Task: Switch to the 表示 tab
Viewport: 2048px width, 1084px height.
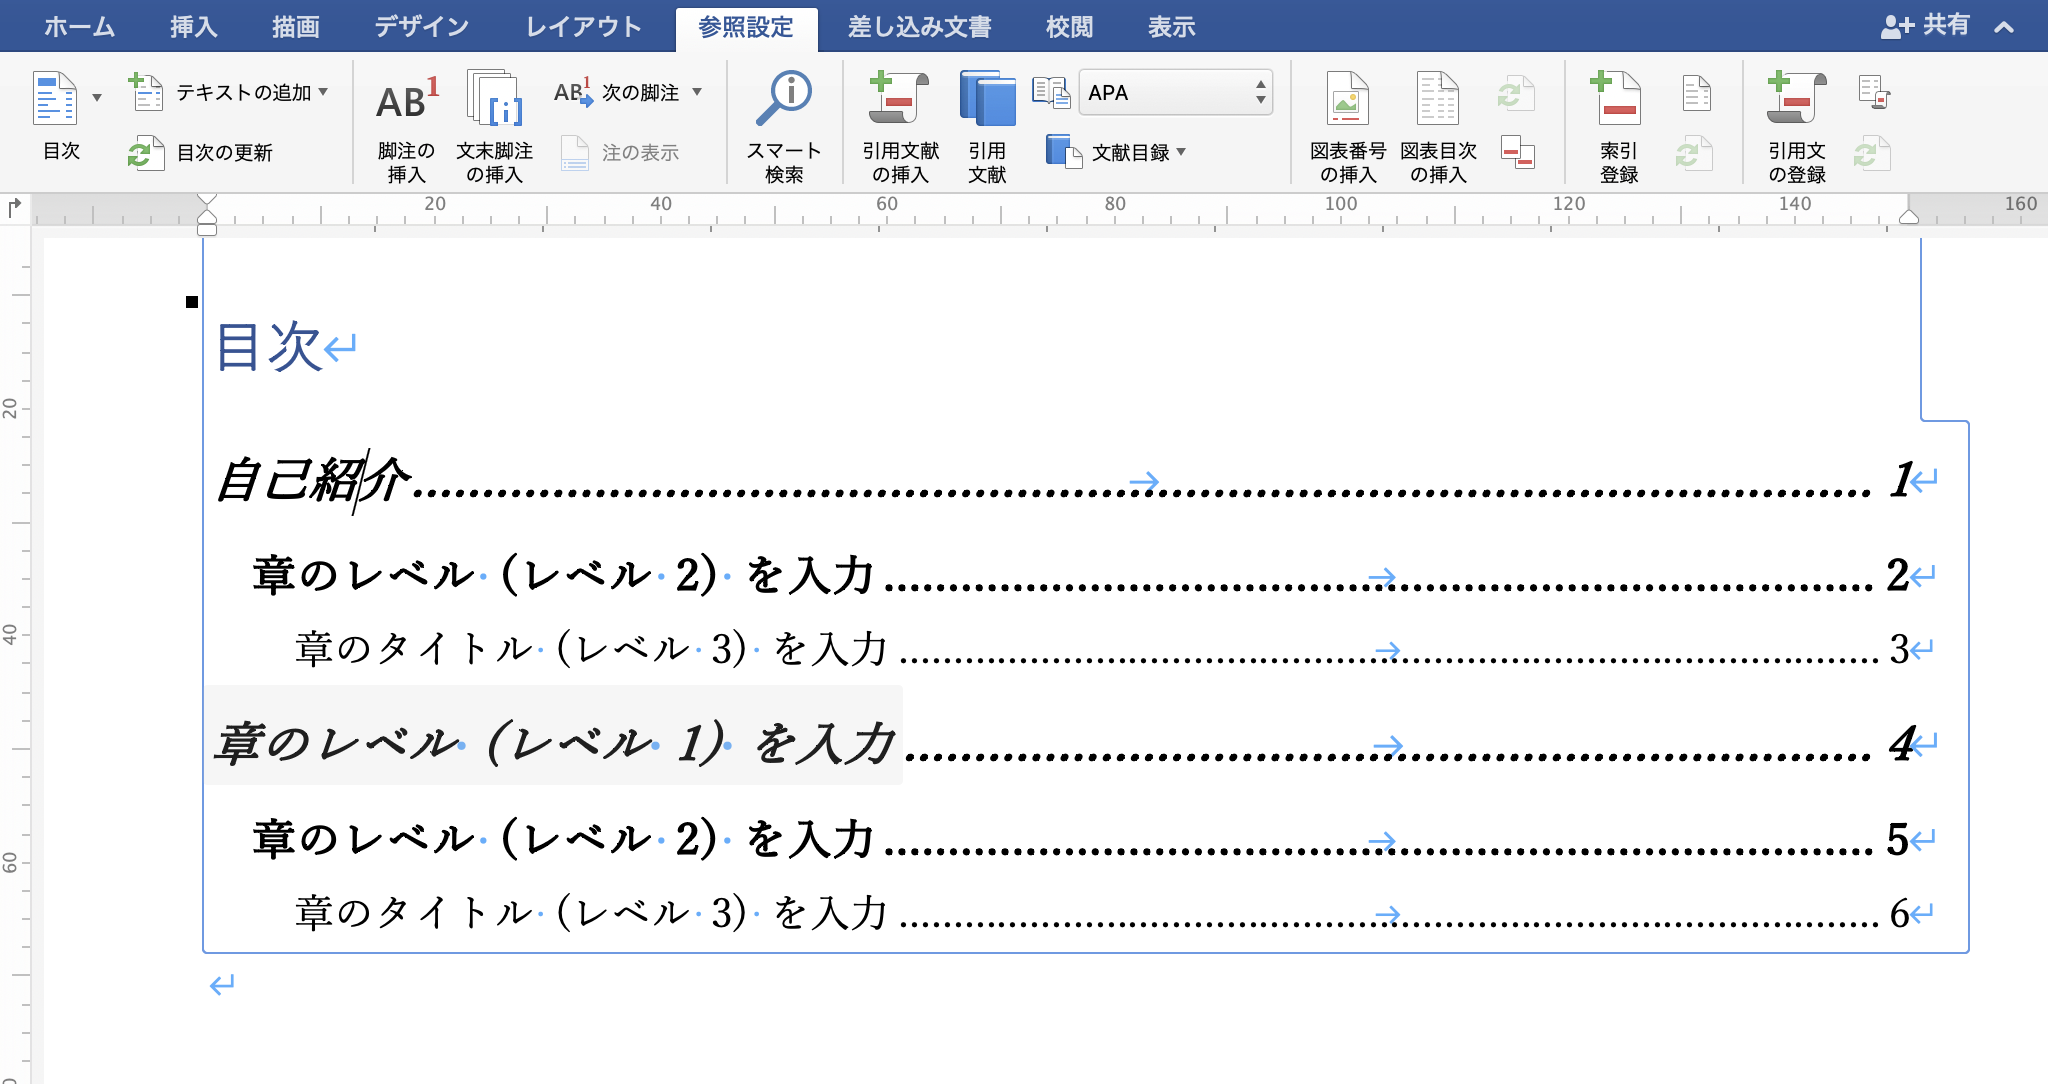Action: click(x=1172, y=27)
